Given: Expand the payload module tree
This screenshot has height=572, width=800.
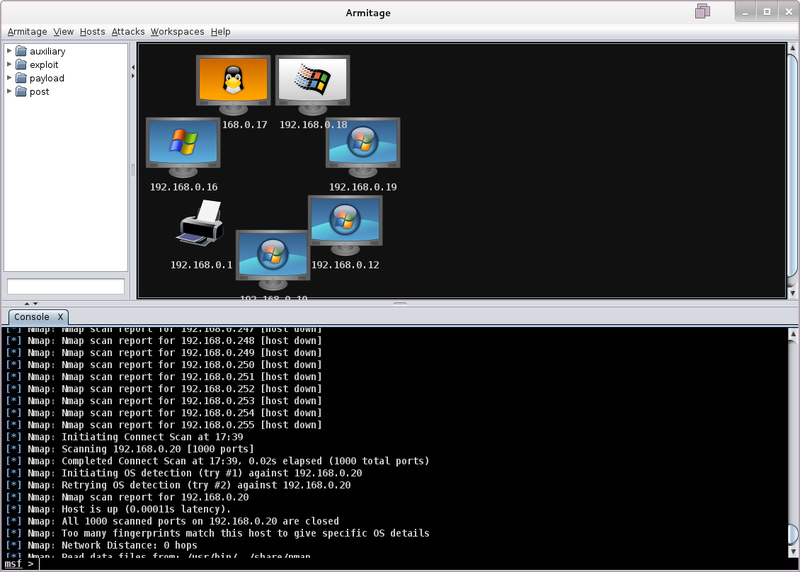Looking at the screenshot, I should (9, 78).
